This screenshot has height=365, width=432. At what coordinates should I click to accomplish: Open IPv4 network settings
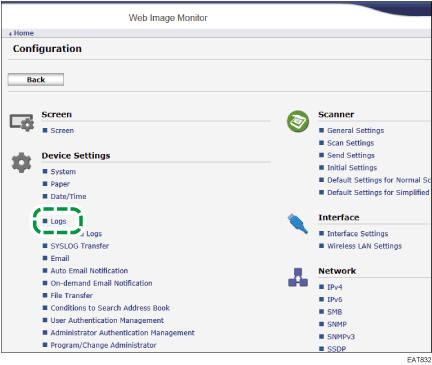[x=335, y=287]
